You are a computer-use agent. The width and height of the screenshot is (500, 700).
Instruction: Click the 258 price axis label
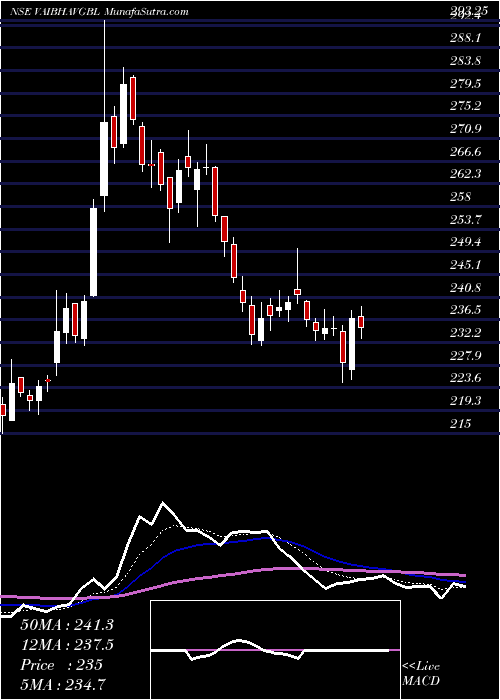click(x=460, y=197)
